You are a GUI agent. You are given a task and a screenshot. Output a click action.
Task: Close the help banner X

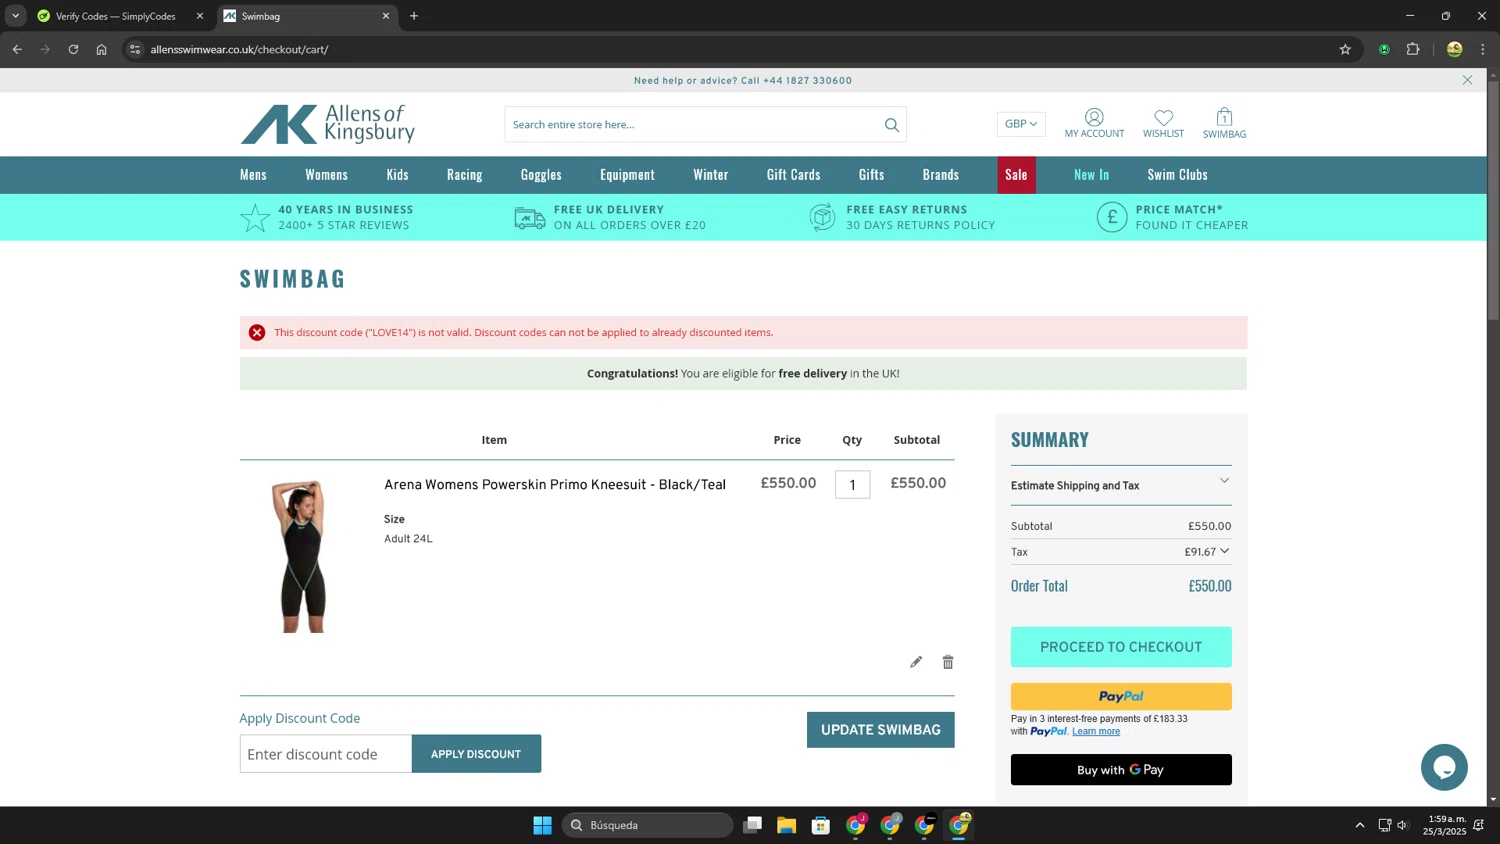click(x=1467, y=80)
